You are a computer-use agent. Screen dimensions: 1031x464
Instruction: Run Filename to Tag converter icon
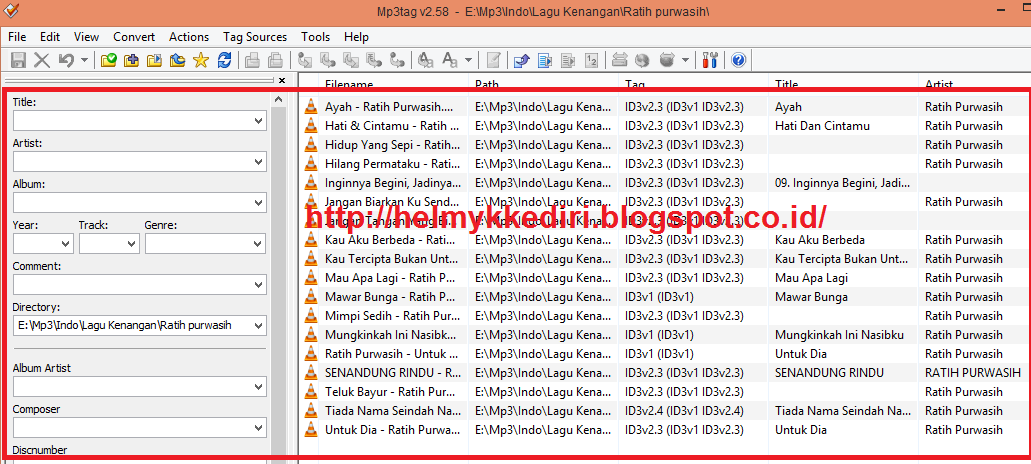point(327,60)
